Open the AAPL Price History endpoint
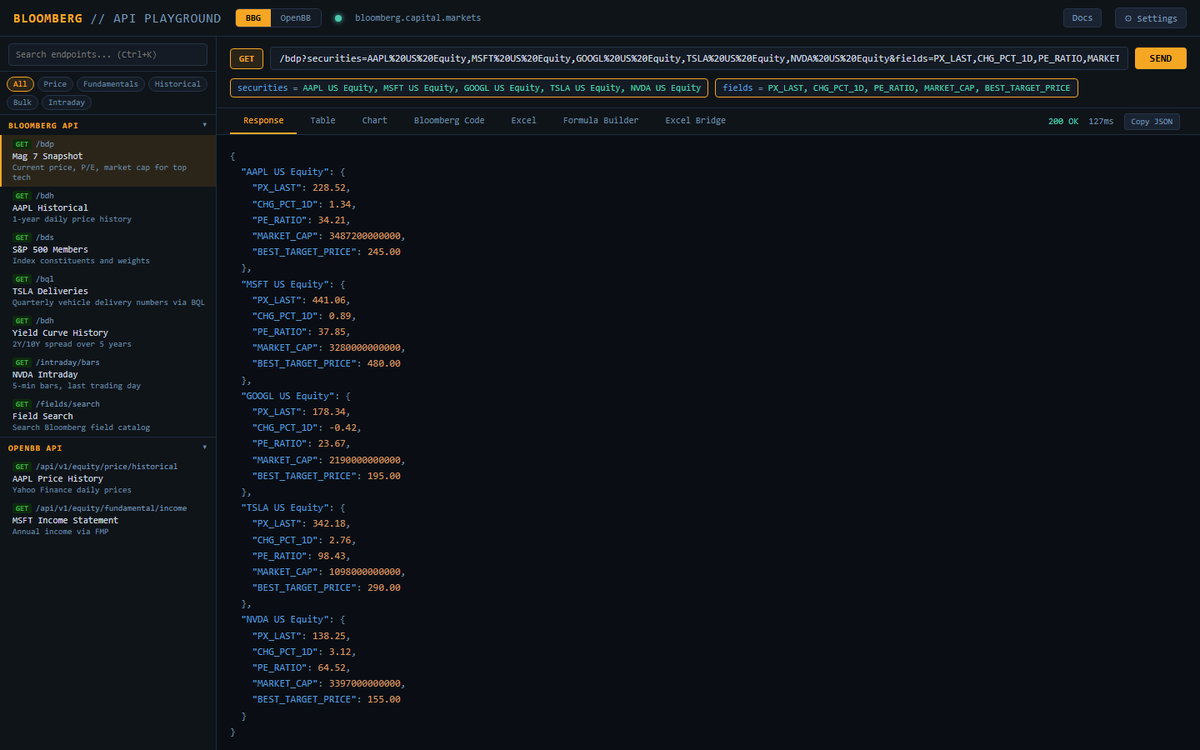The height and width of the screenshot is (750, 1200). coord(108,478)
